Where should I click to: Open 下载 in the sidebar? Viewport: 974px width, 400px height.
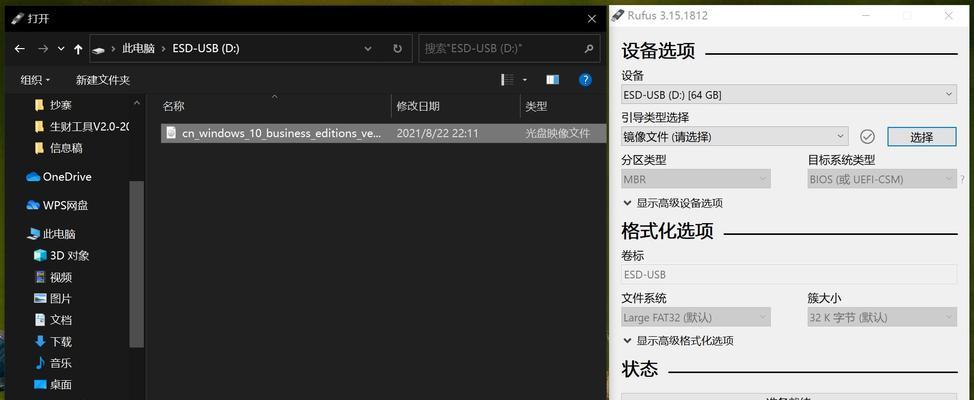point(53,342)
